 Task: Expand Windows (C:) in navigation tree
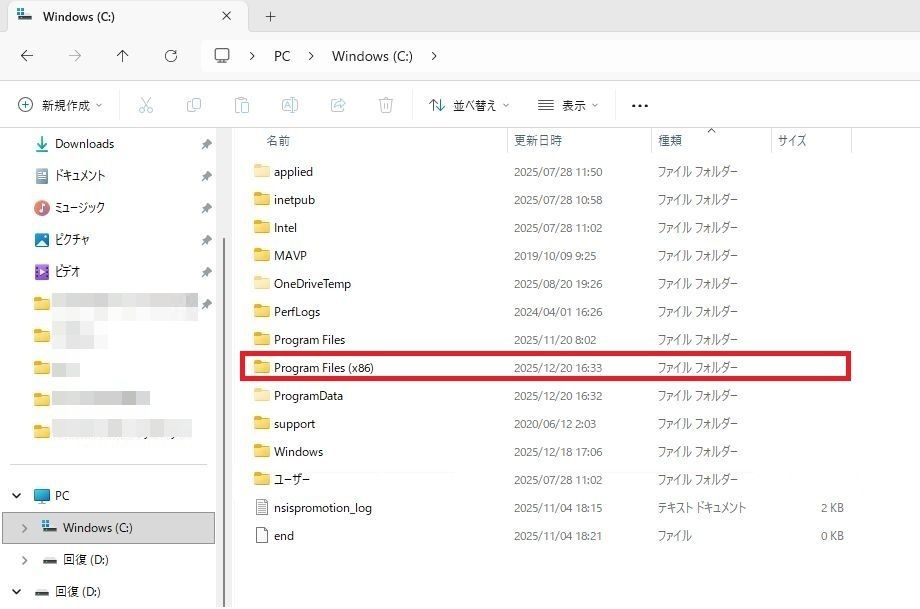(x=24, y=528)
